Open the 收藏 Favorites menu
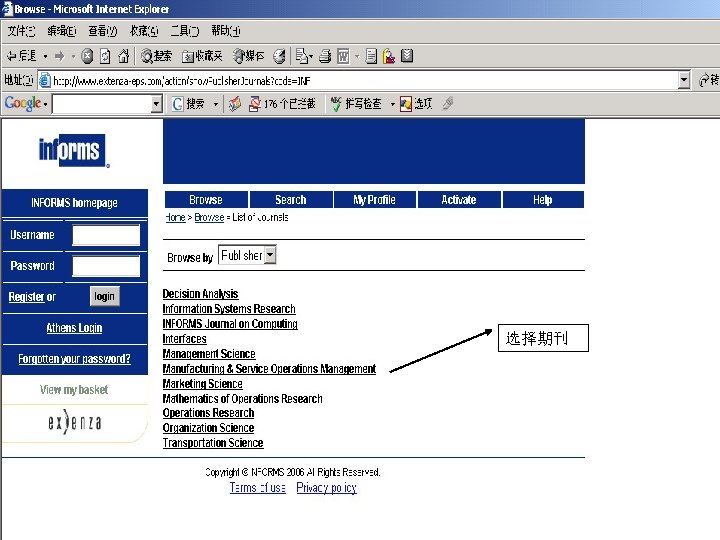Screen dimensions: 720x540 coord(144,31)
